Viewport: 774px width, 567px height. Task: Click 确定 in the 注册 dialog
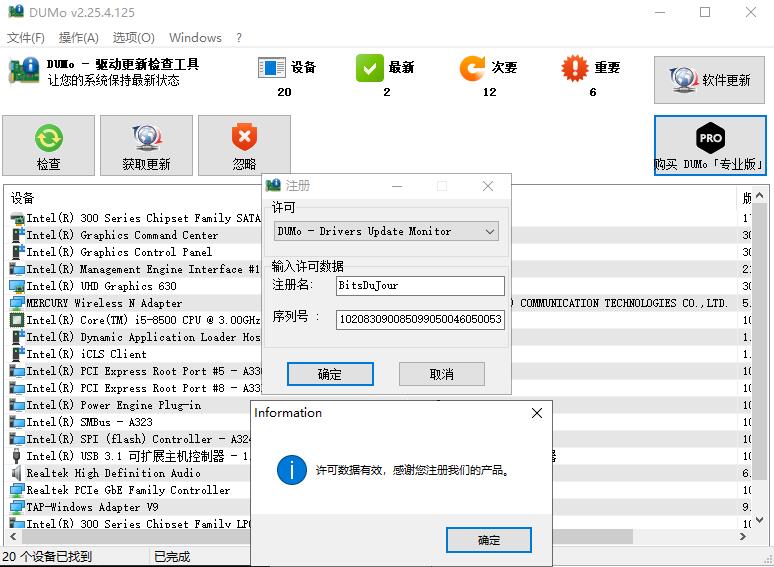[x=330, y=374]
